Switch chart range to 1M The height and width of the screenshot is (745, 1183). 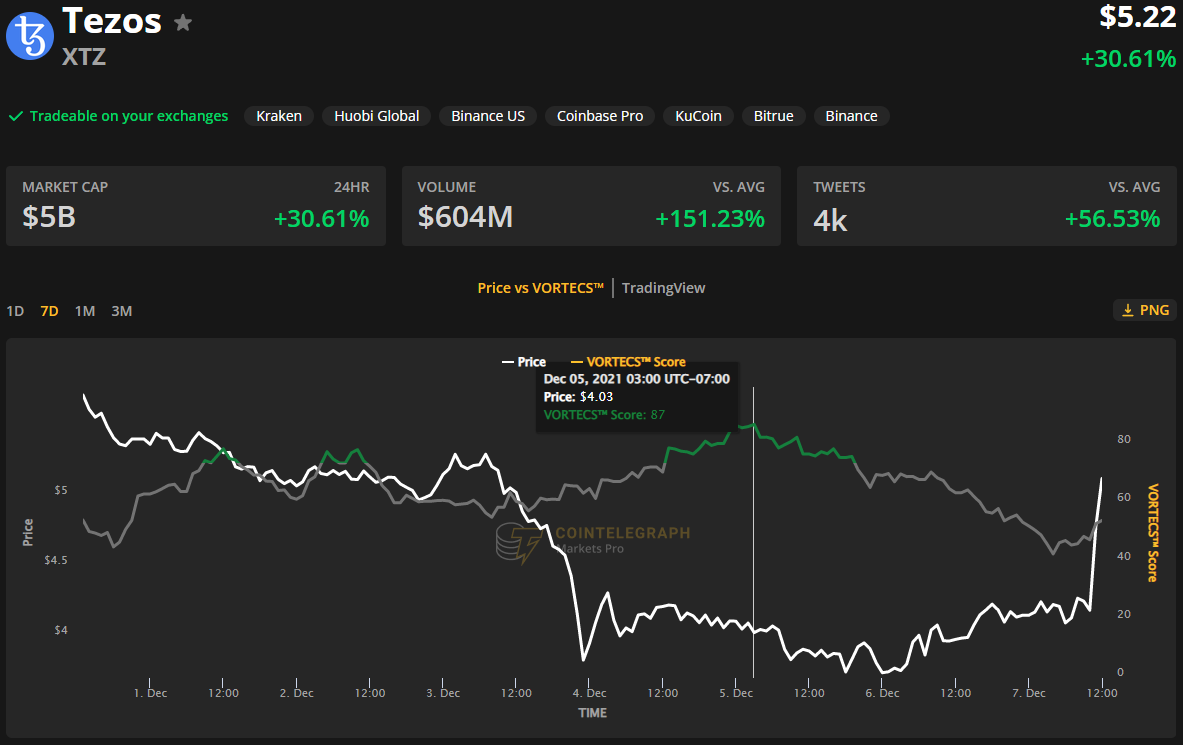[85, 311]
